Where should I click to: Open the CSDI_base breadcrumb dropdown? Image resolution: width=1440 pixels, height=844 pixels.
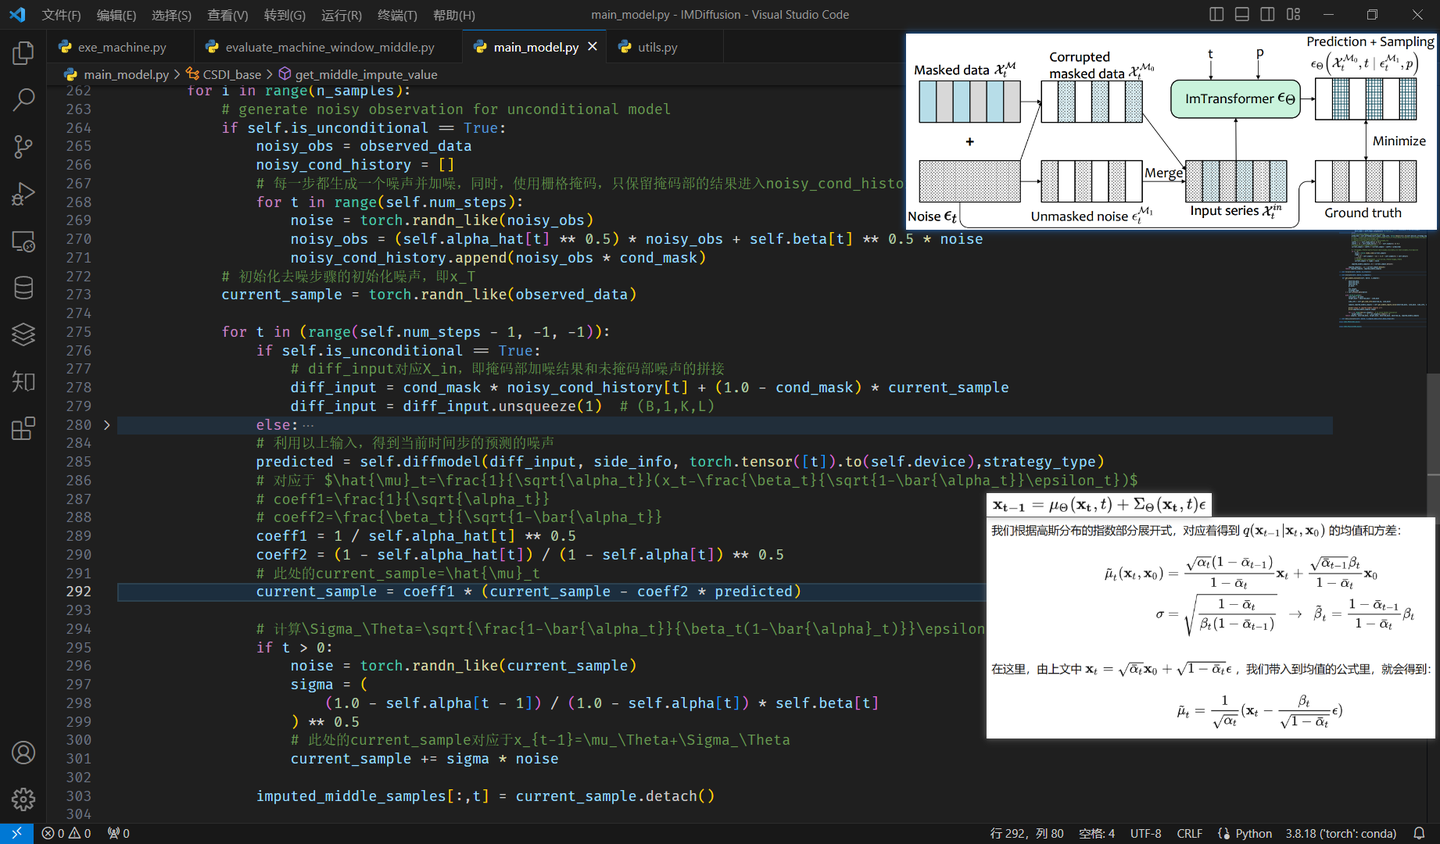[x=231, y=74]
